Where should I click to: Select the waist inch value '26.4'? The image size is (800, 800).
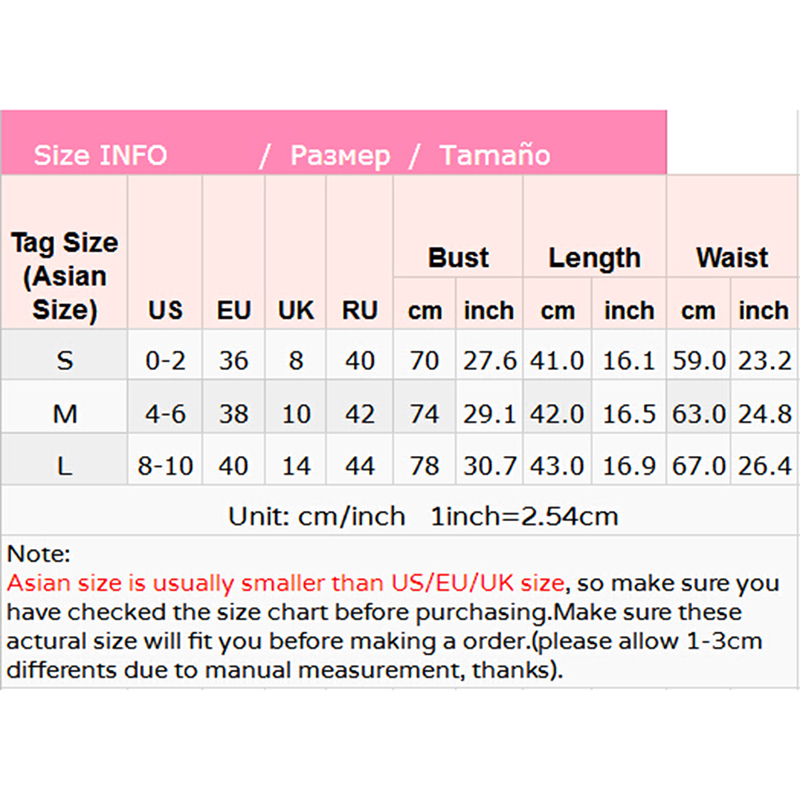[x=765, y=464]
